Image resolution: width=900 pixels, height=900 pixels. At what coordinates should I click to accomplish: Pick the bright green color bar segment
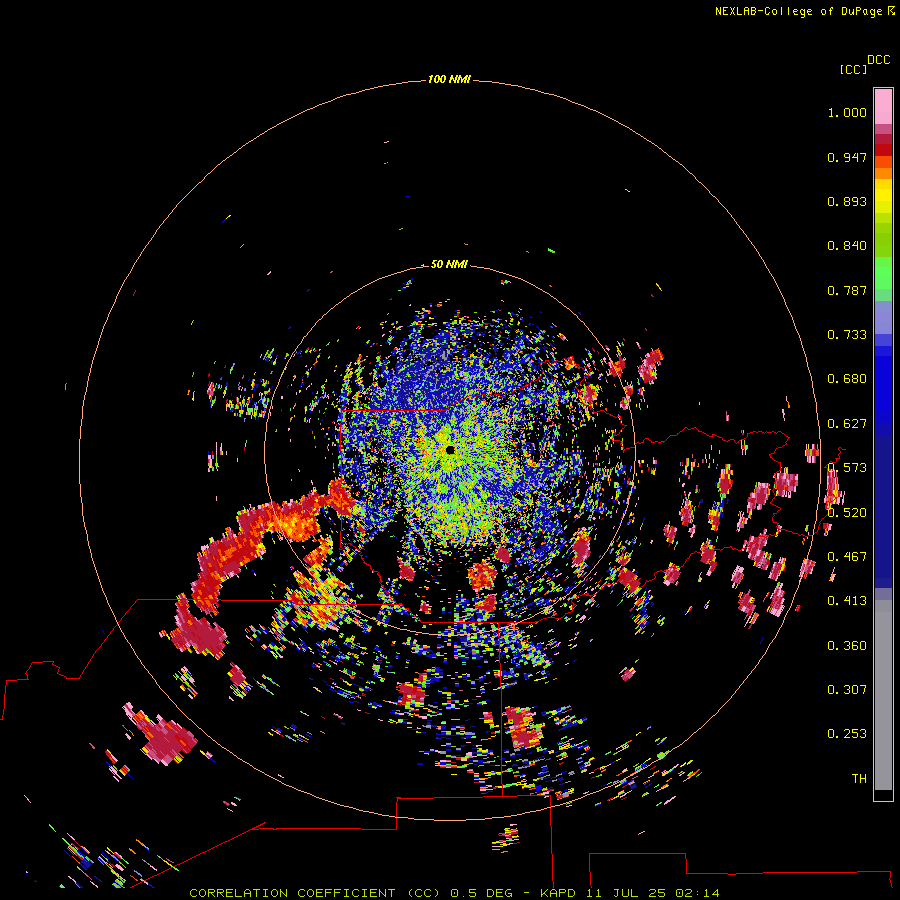point(883,273)
